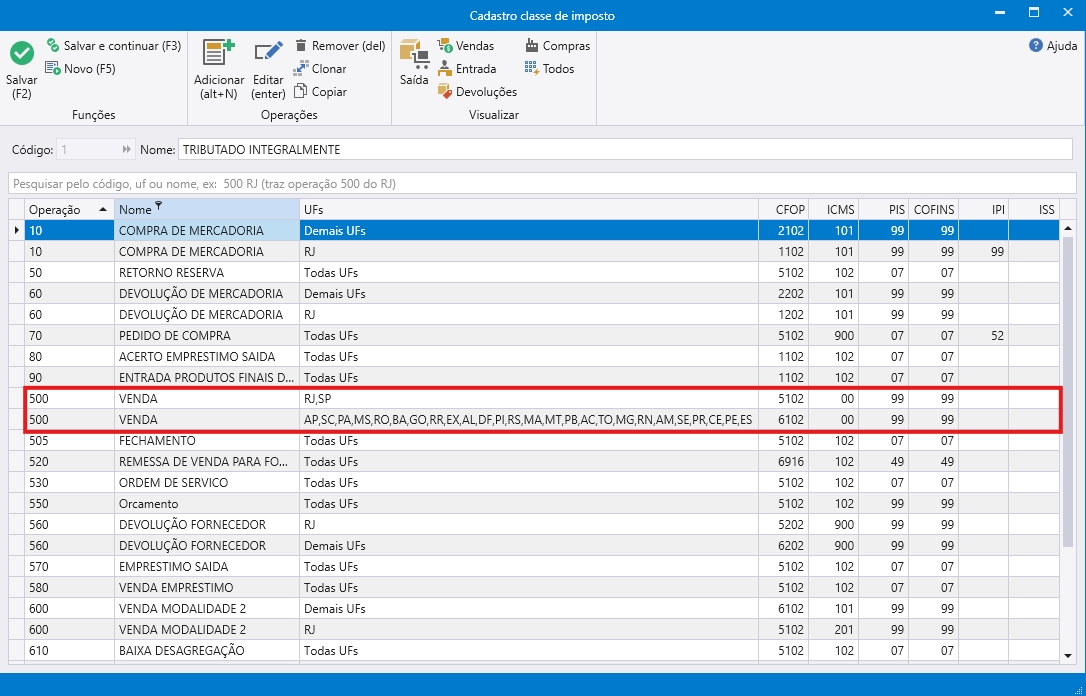Viewport: 1086px width, 696px height.
Task: Click the Salvar (F2) green check button
Action: click(x=21, y=69)
